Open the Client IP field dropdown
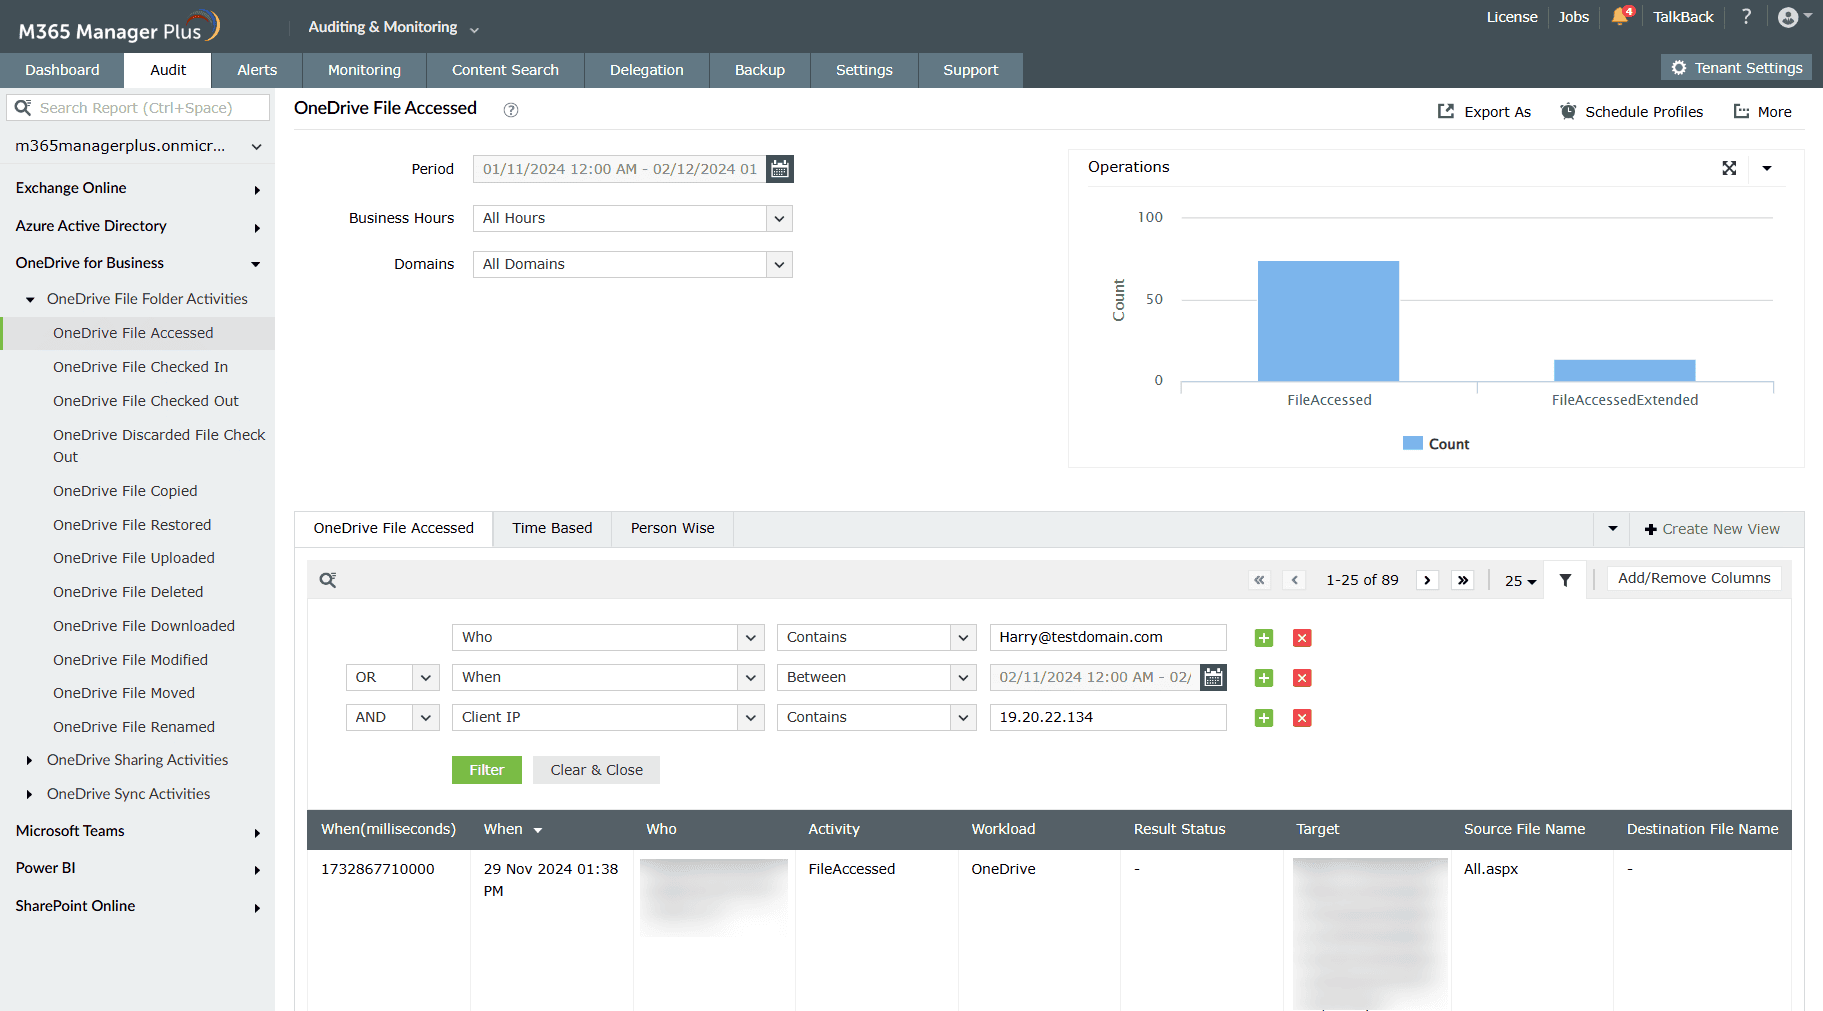The height and width of the screenshot is (1011, 1823). pyautogui.click(x=750, y=717)
